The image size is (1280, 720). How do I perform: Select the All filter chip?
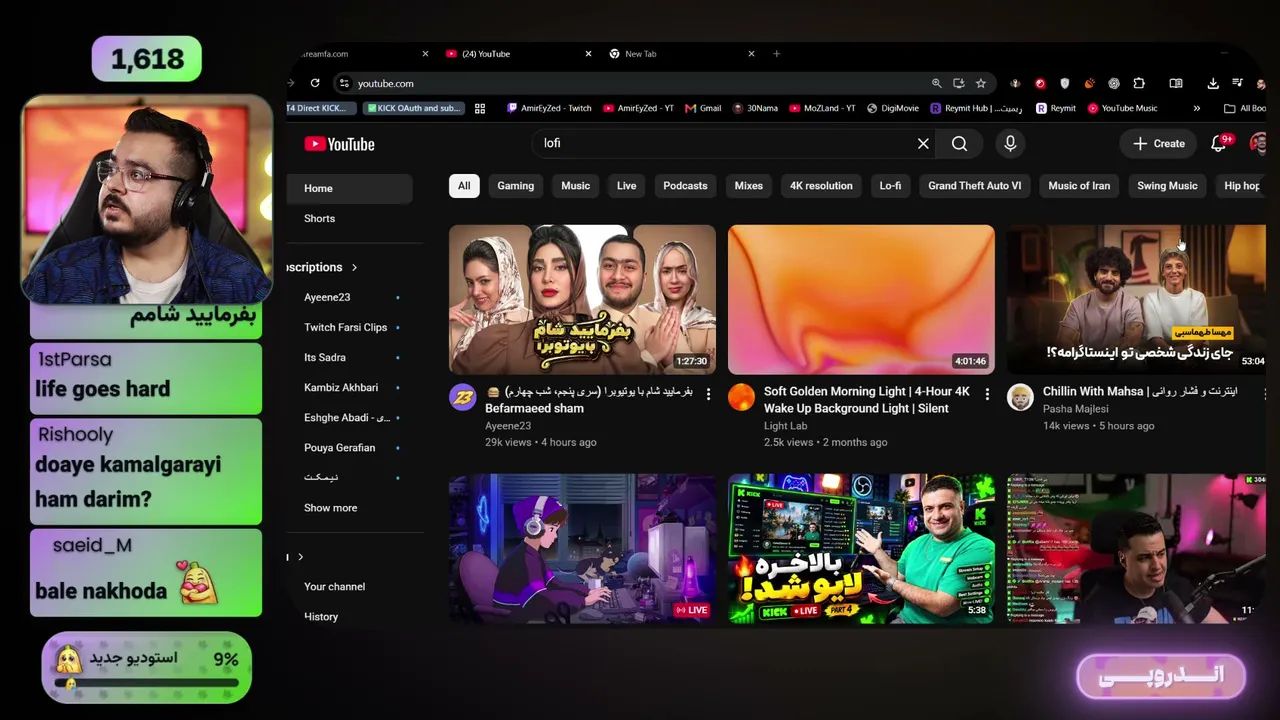point(464,186)
